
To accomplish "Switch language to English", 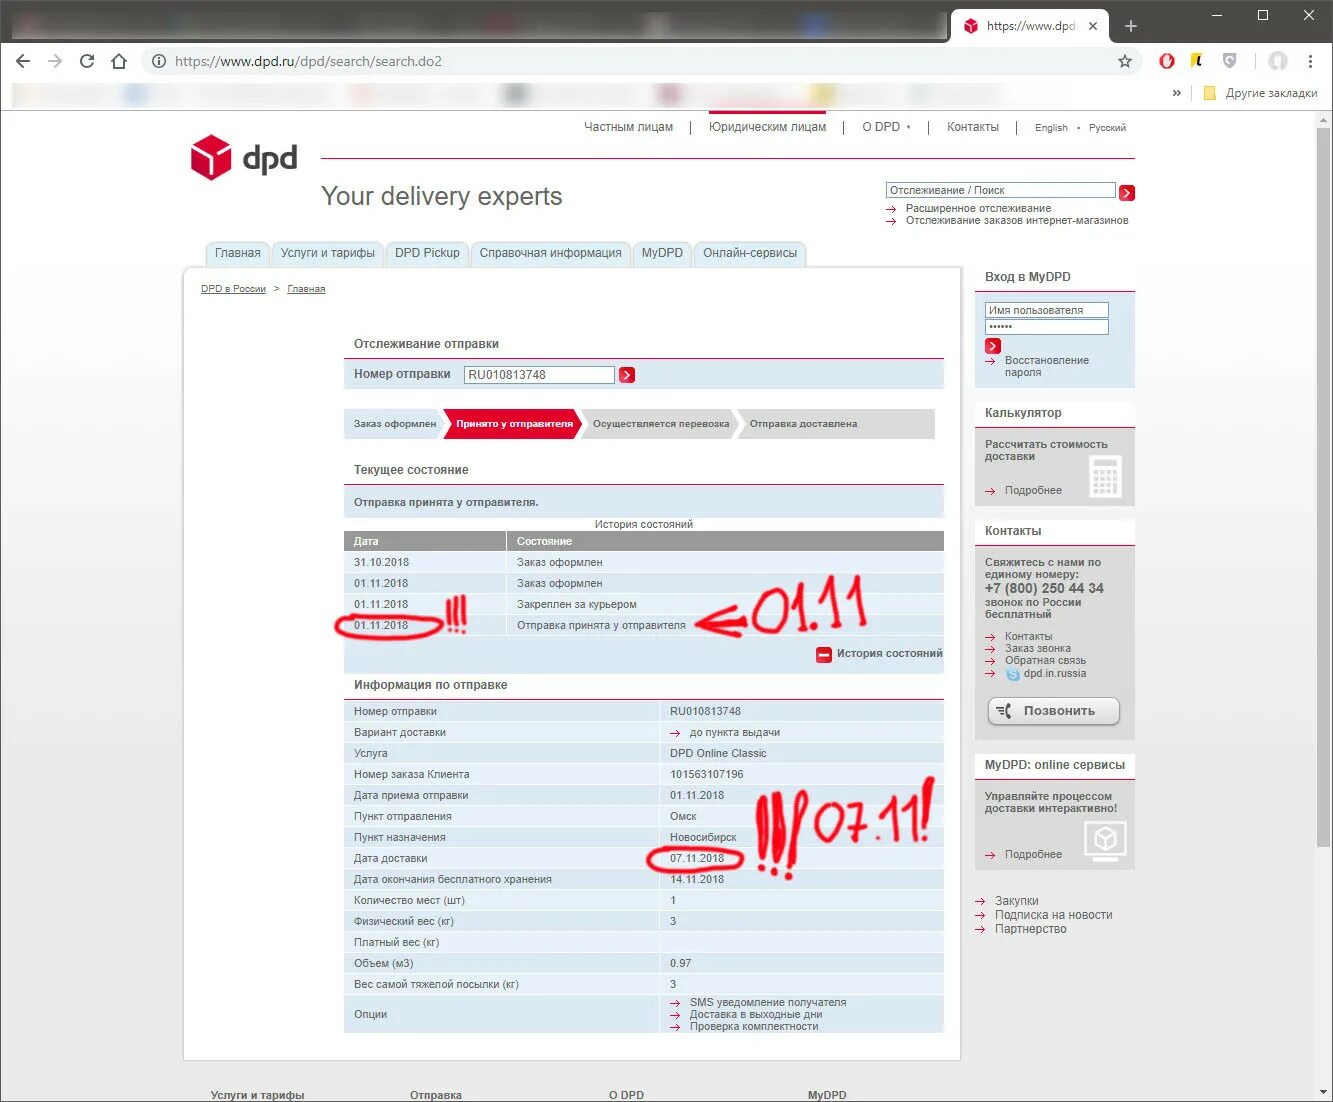I will tap(1051, 128).
